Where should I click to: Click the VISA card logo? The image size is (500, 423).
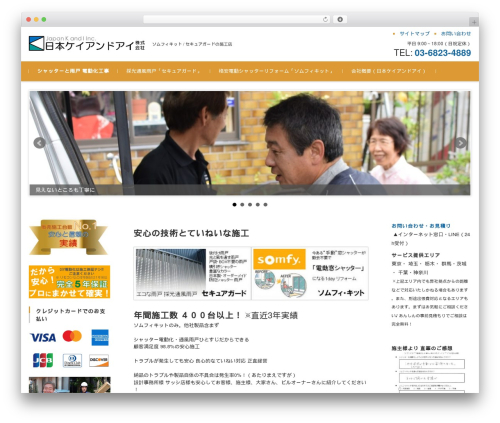pyautogui.click(x=43, y=338)
